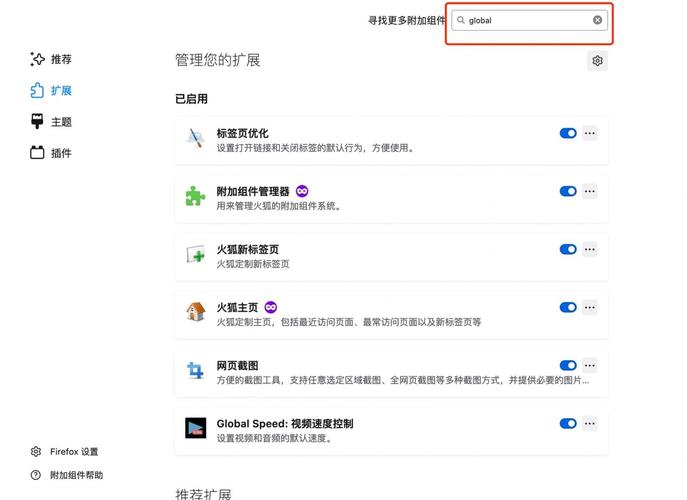687x500 pixels.
Task: Click the 已启用 enabled section heading
Action: 191,99
